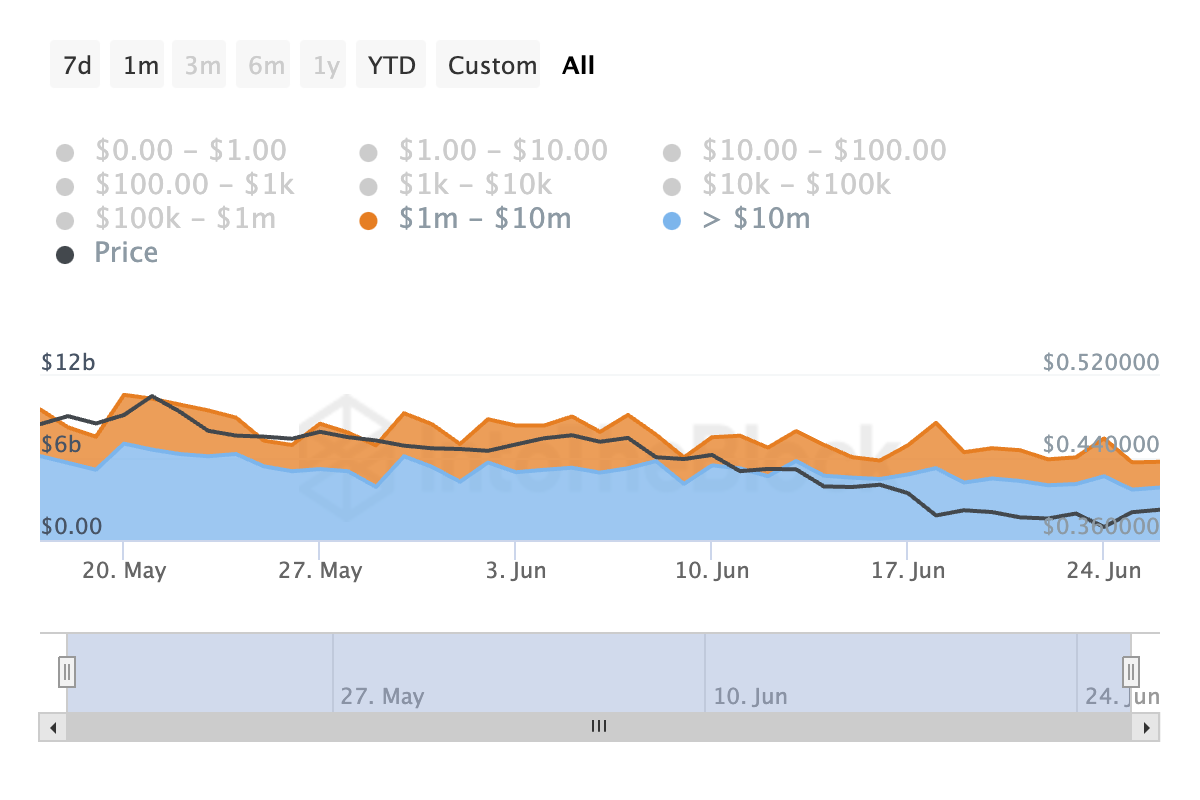Open the Custom date range
This screenshot has width=1200, height=800.
pyautogui.click(x=492, y=66)
